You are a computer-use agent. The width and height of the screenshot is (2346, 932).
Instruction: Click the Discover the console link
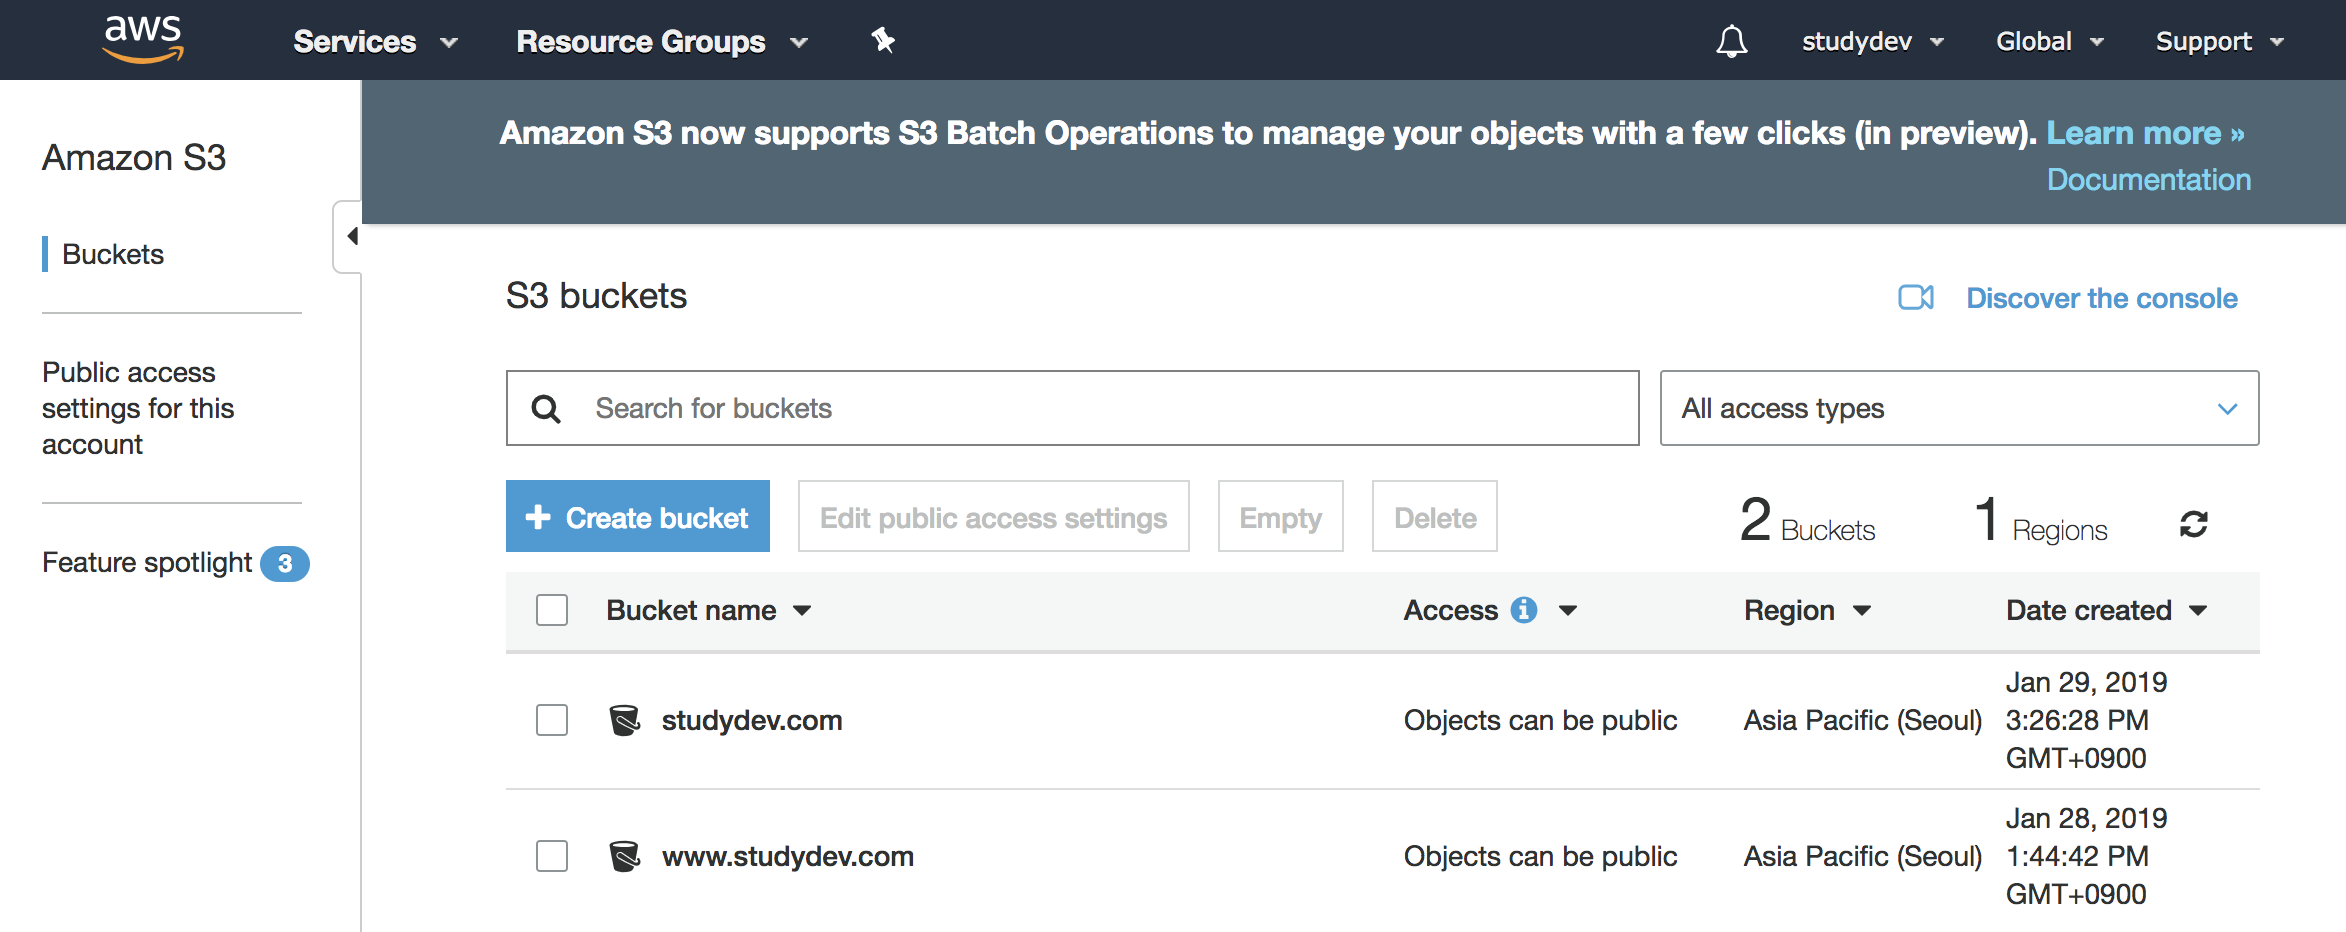pyautogui.click(x=2102, y=298)
